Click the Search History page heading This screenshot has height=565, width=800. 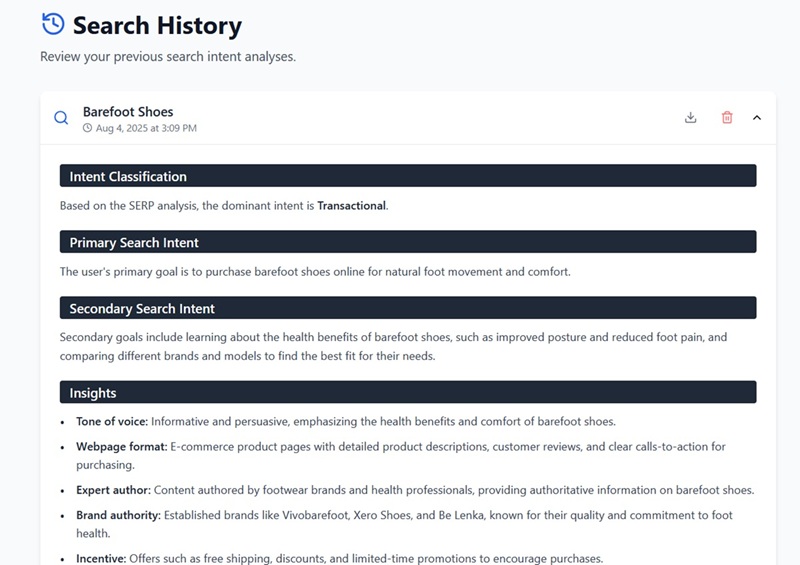(x=157, y=25)
